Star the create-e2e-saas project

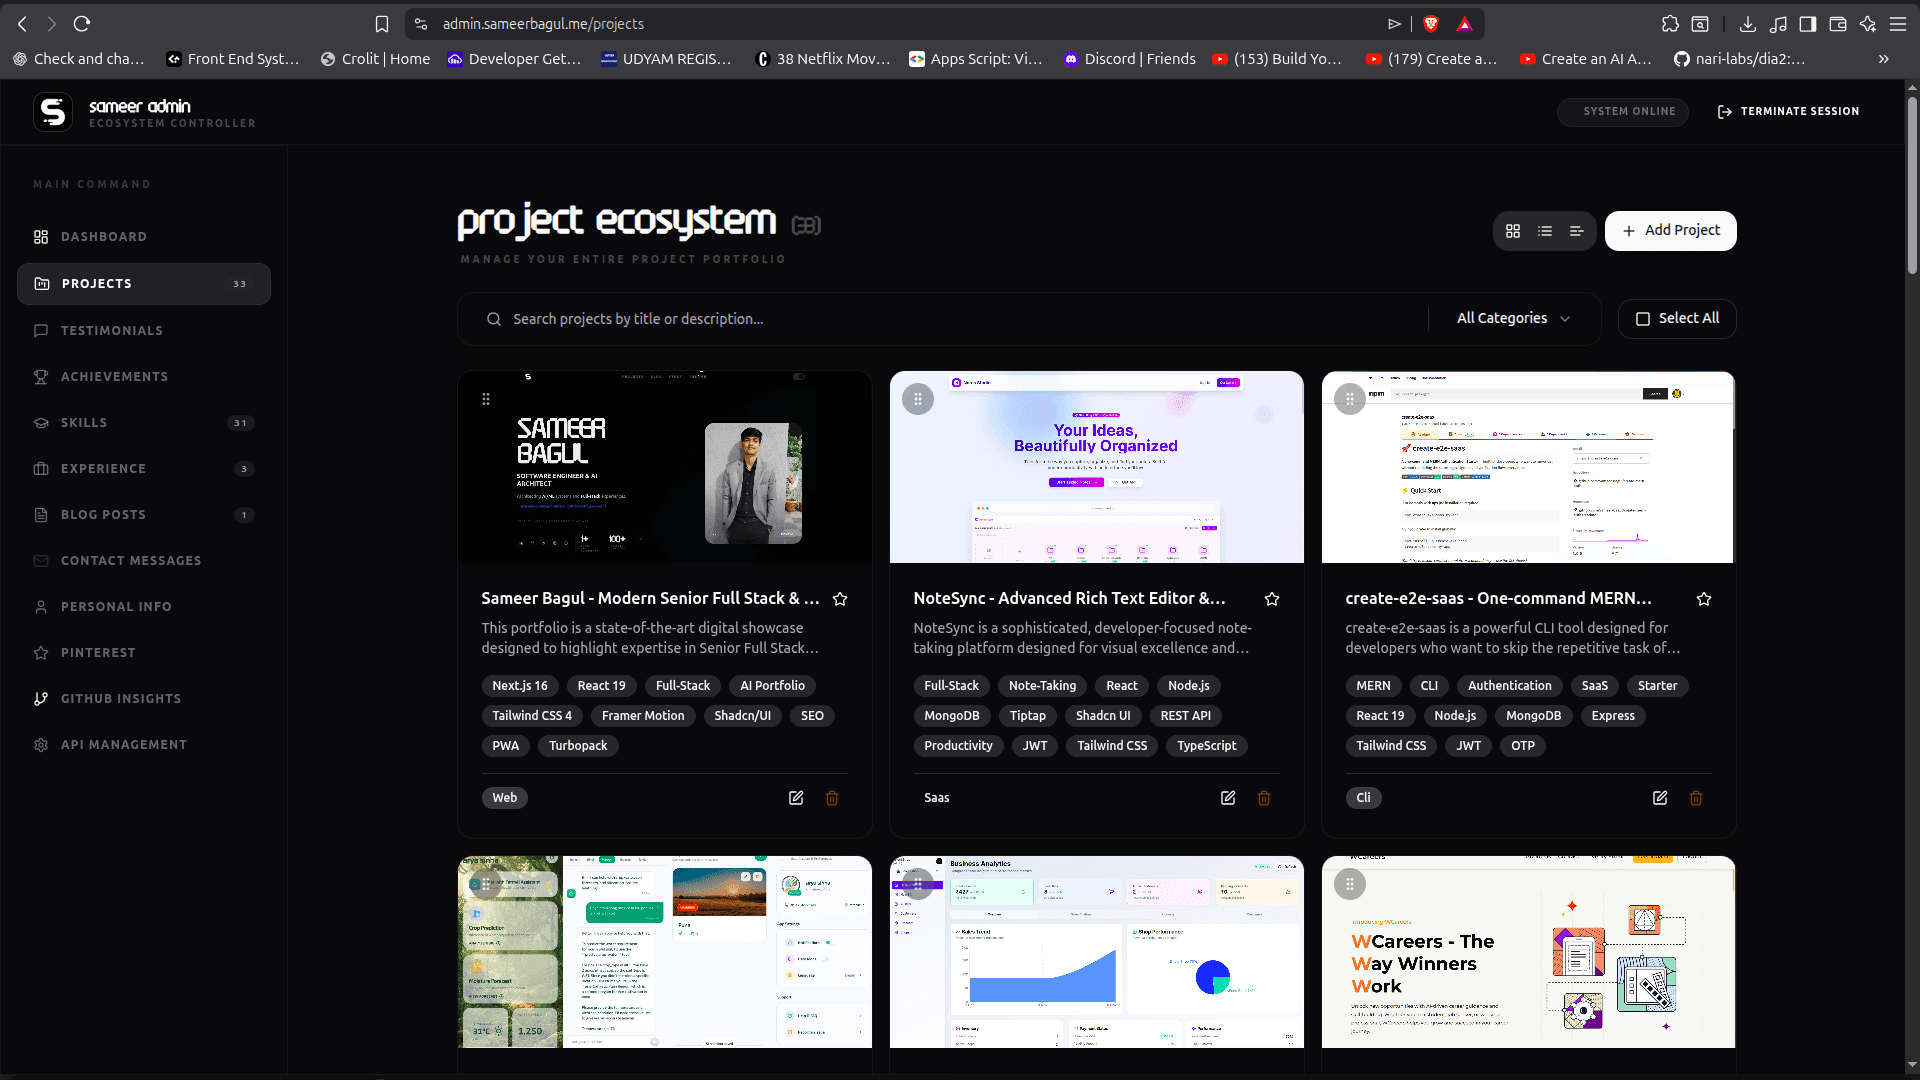coord(1704,599)
